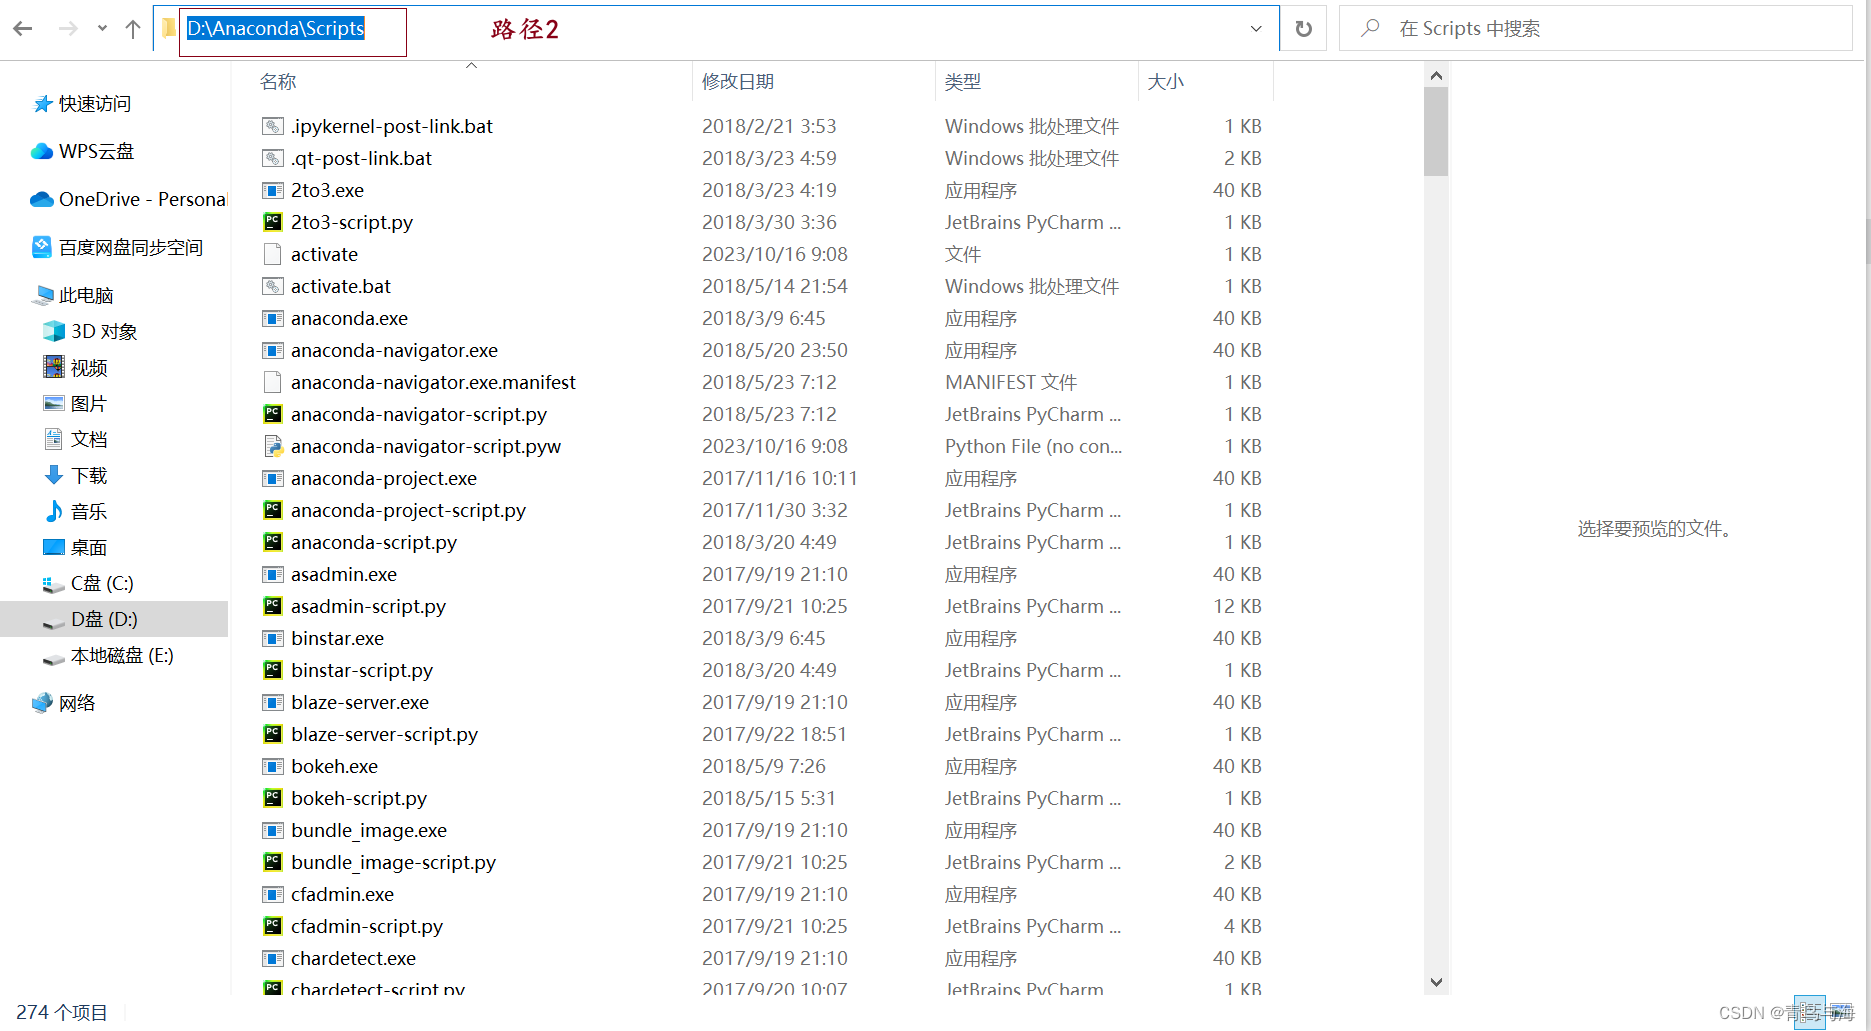Image resolution: width=1871 pixels, height=1031 pixels.
Task: Open 桌面 folder in sidebar
Action: pos(75,547)
